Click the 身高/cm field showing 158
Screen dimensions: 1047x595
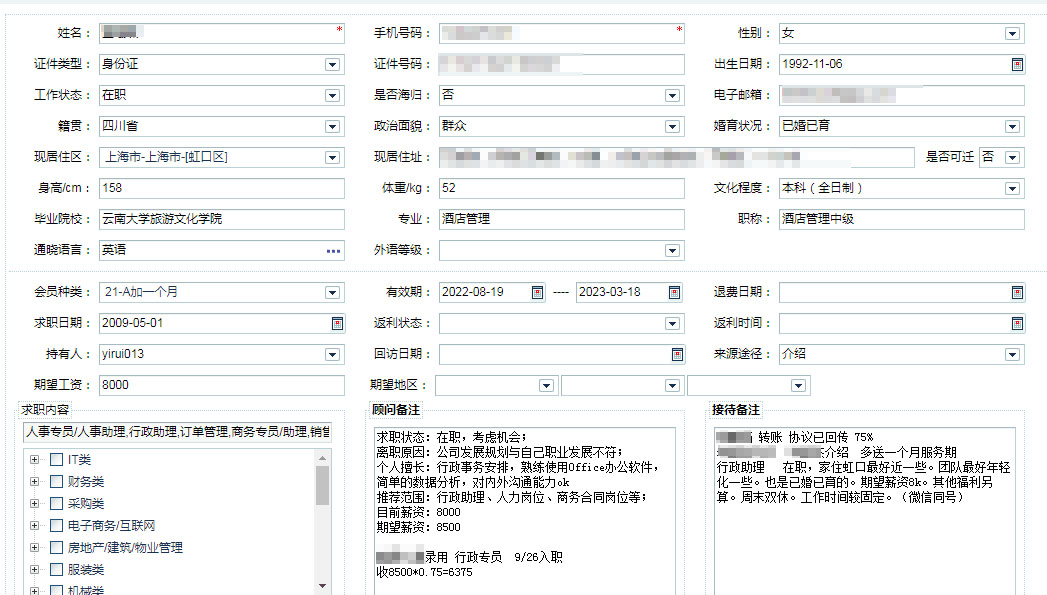(222, 188)
